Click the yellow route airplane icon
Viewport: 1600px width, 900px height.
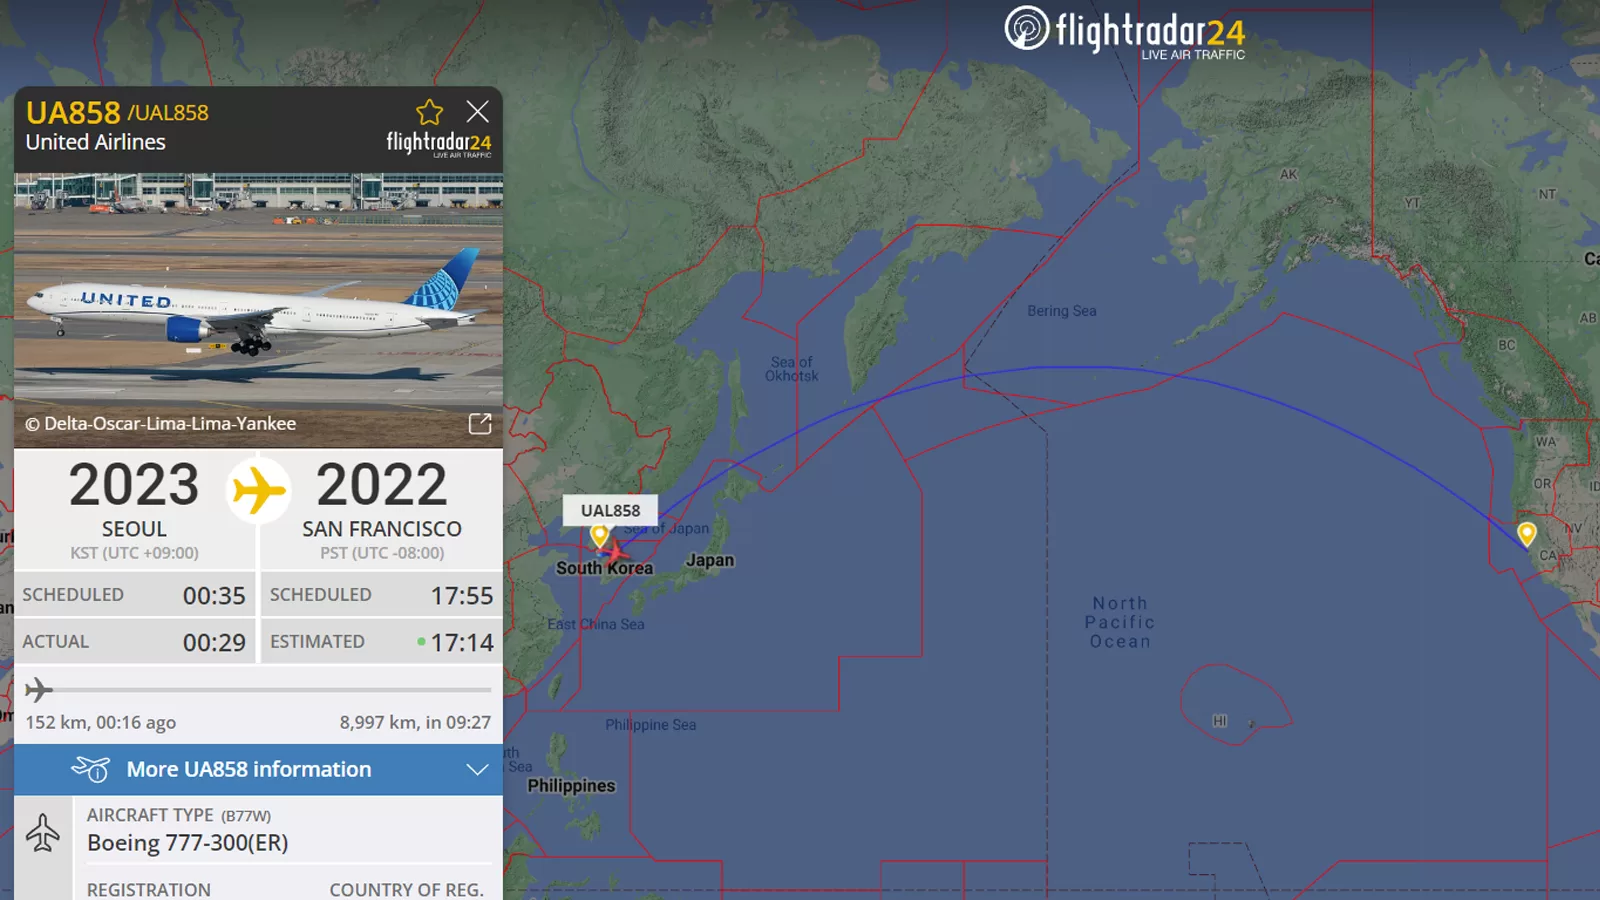(259, 491)
